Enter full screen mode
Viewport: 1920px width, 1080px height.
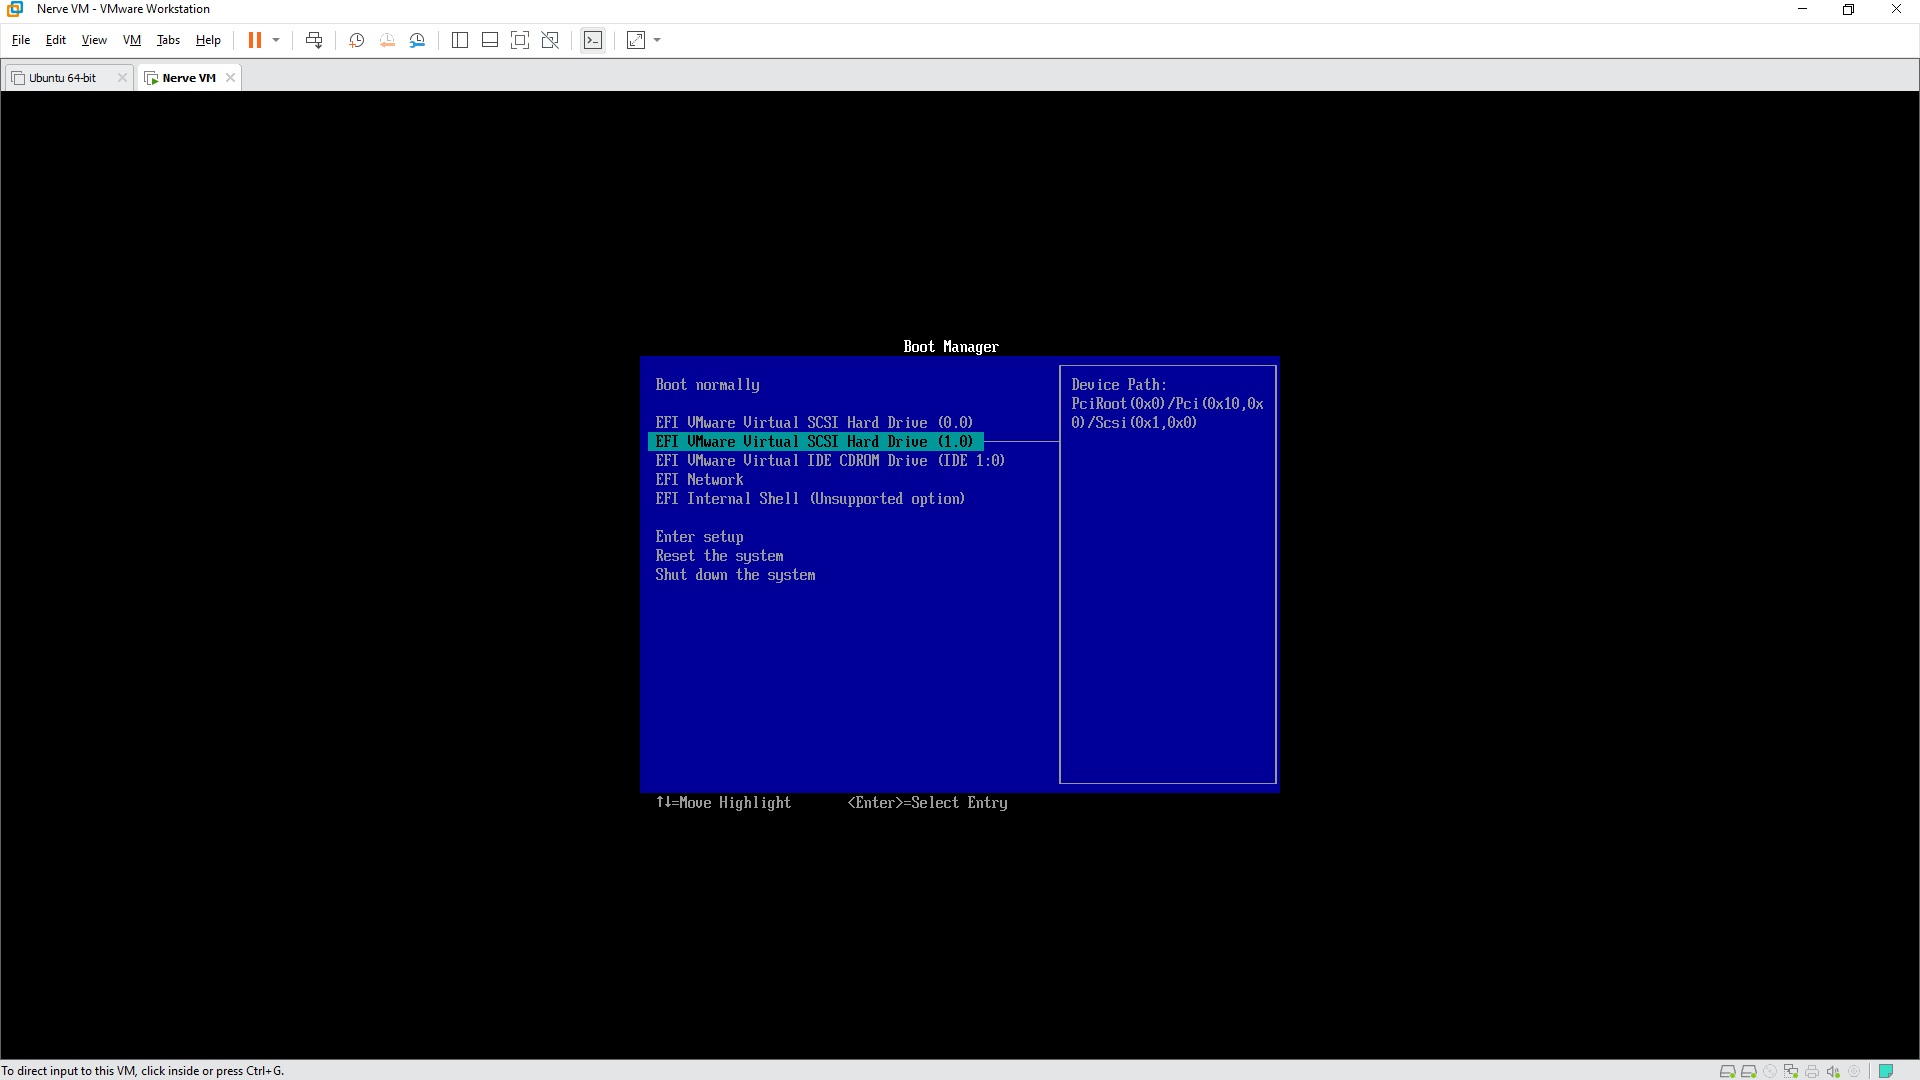(x=520, y=40)
